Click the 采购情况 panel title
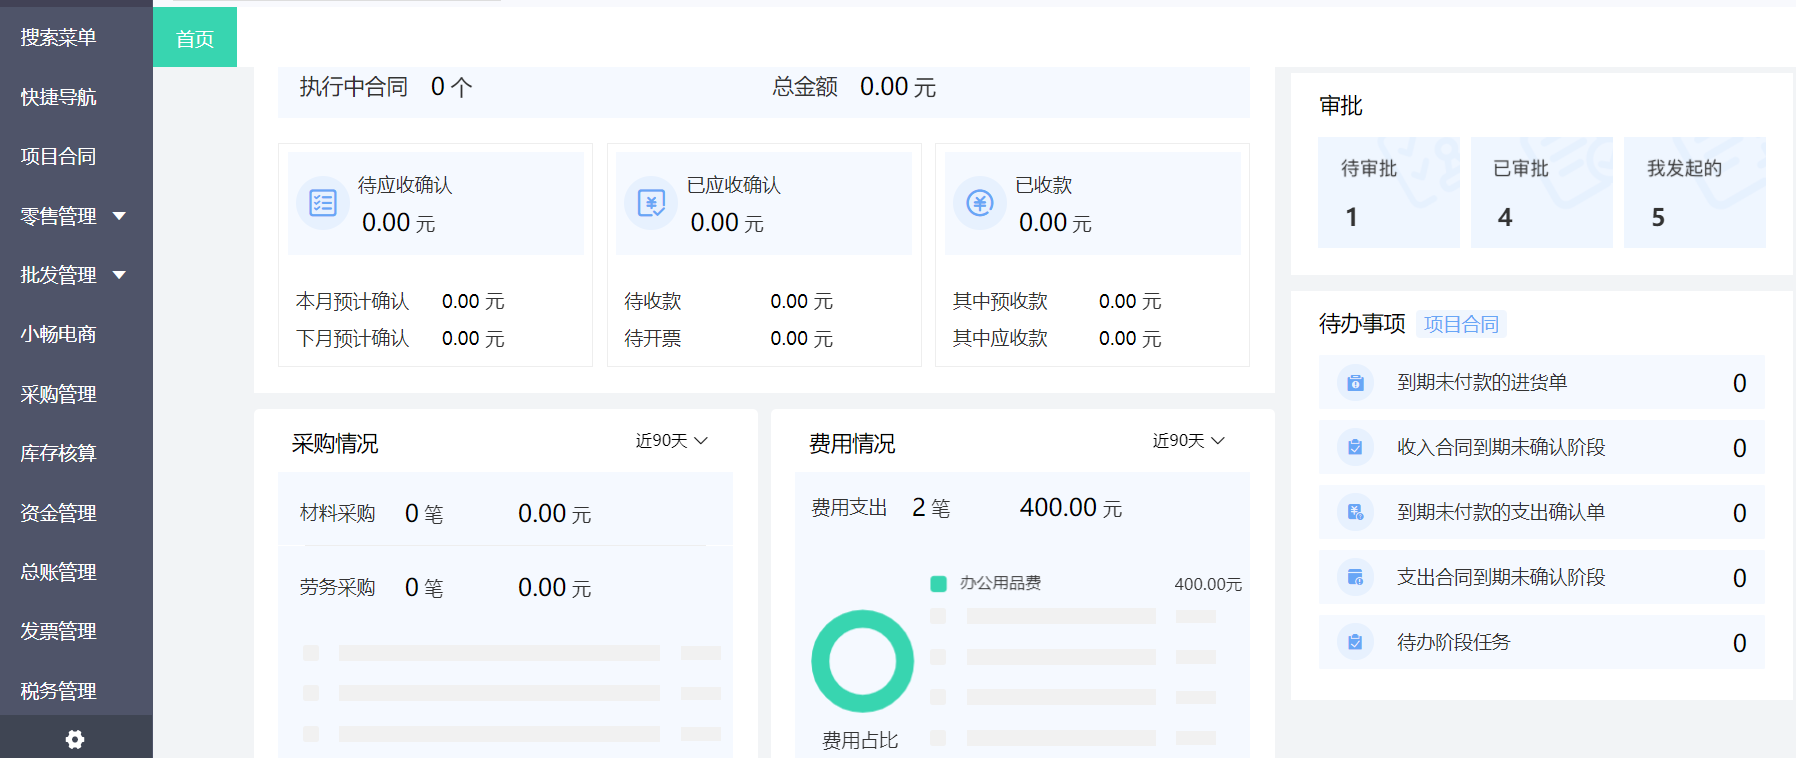The height and width of the screenshot is (758, 1796). [x=335, y=443]
